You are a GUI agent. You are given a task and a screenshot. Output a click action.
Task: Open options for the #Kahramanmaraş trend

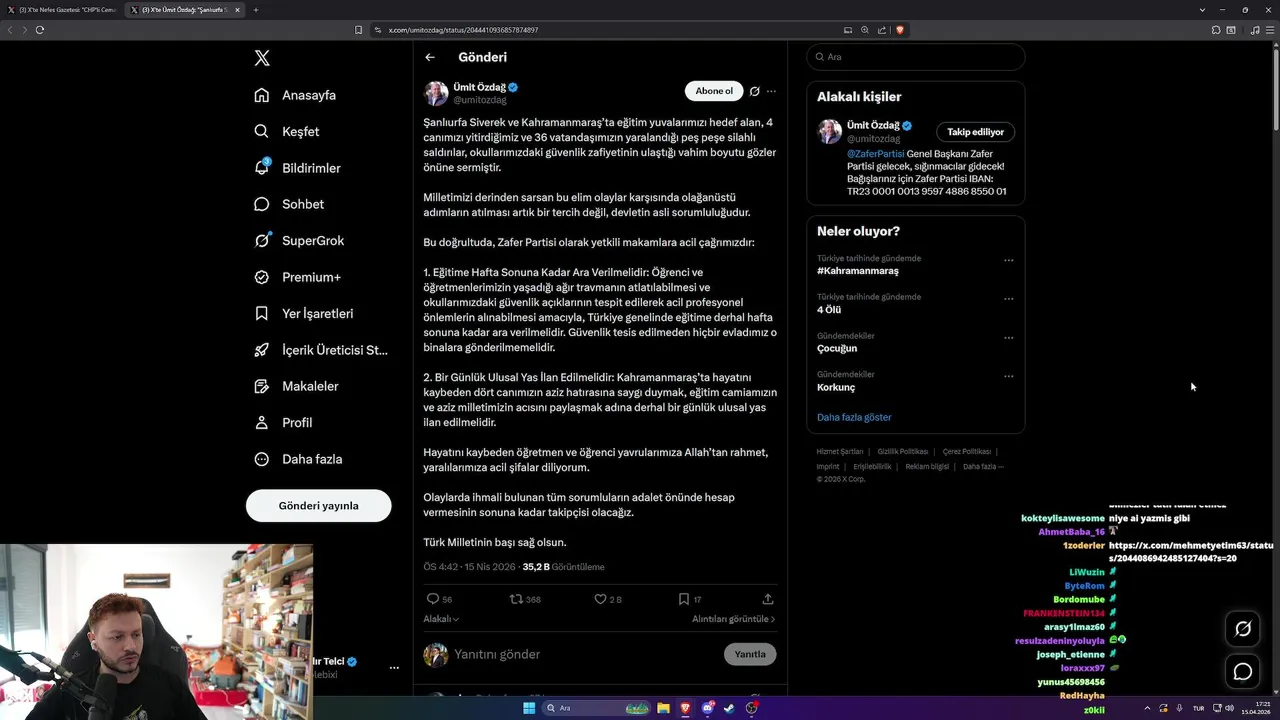pos(1008,260)
